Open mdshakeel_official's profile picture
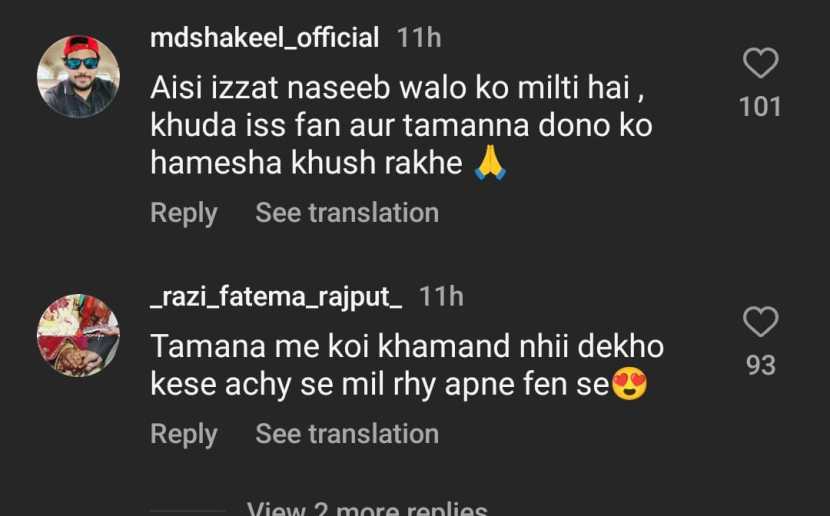Screen dimensions: 830x516 point(78,77)
